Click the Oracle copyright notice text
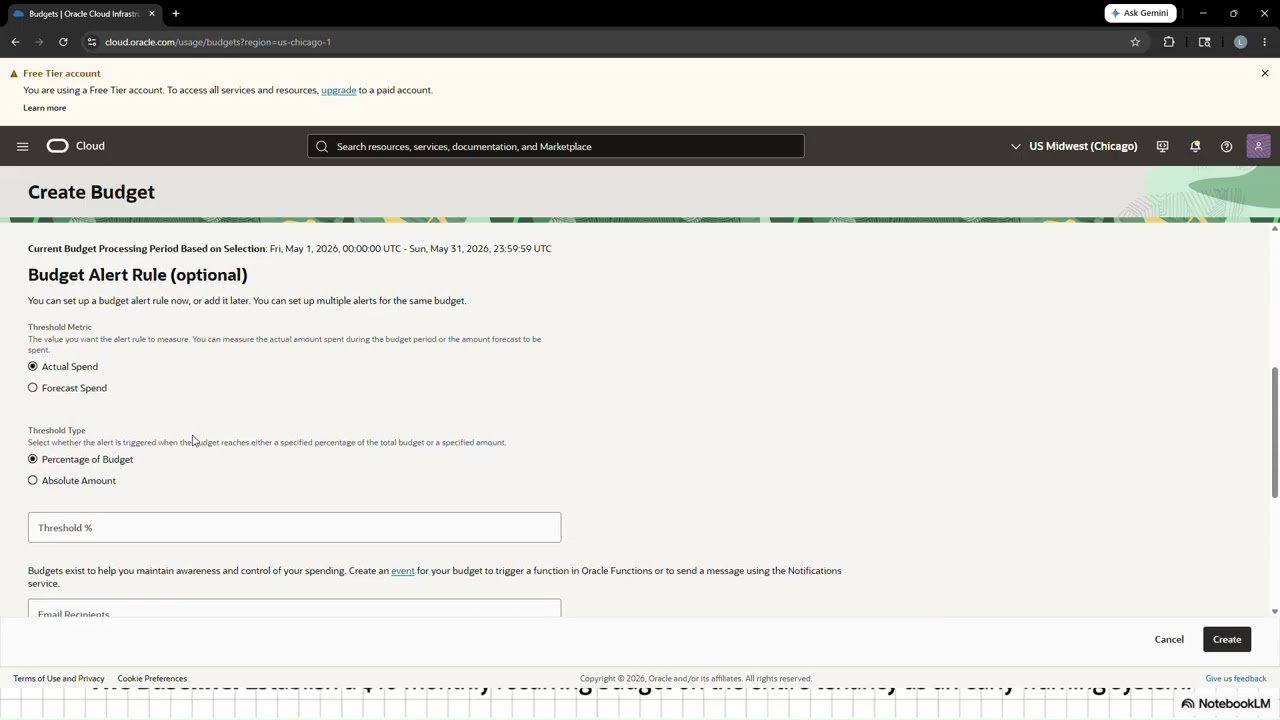 [696, 678]
